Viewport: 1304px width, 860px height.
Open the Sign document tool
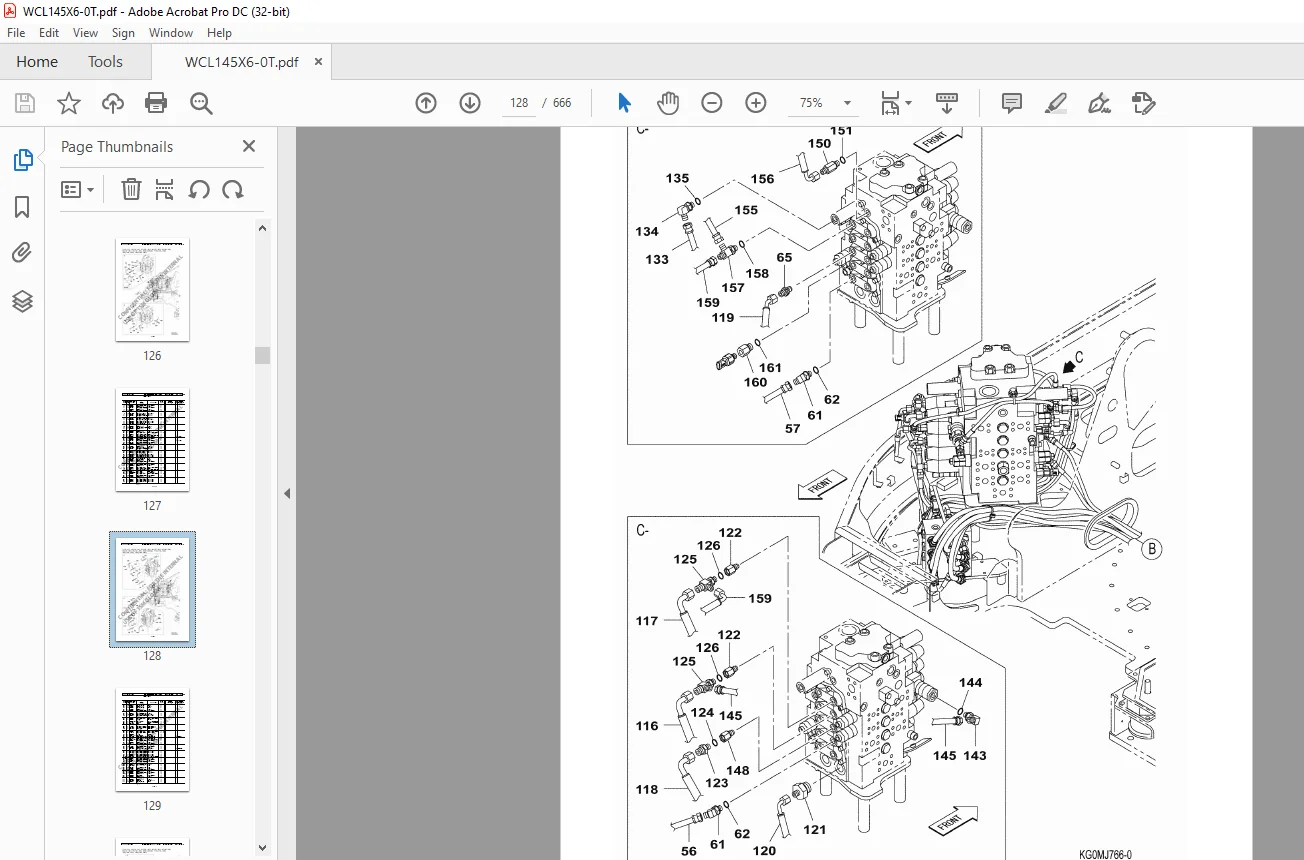coord(1099,103)
